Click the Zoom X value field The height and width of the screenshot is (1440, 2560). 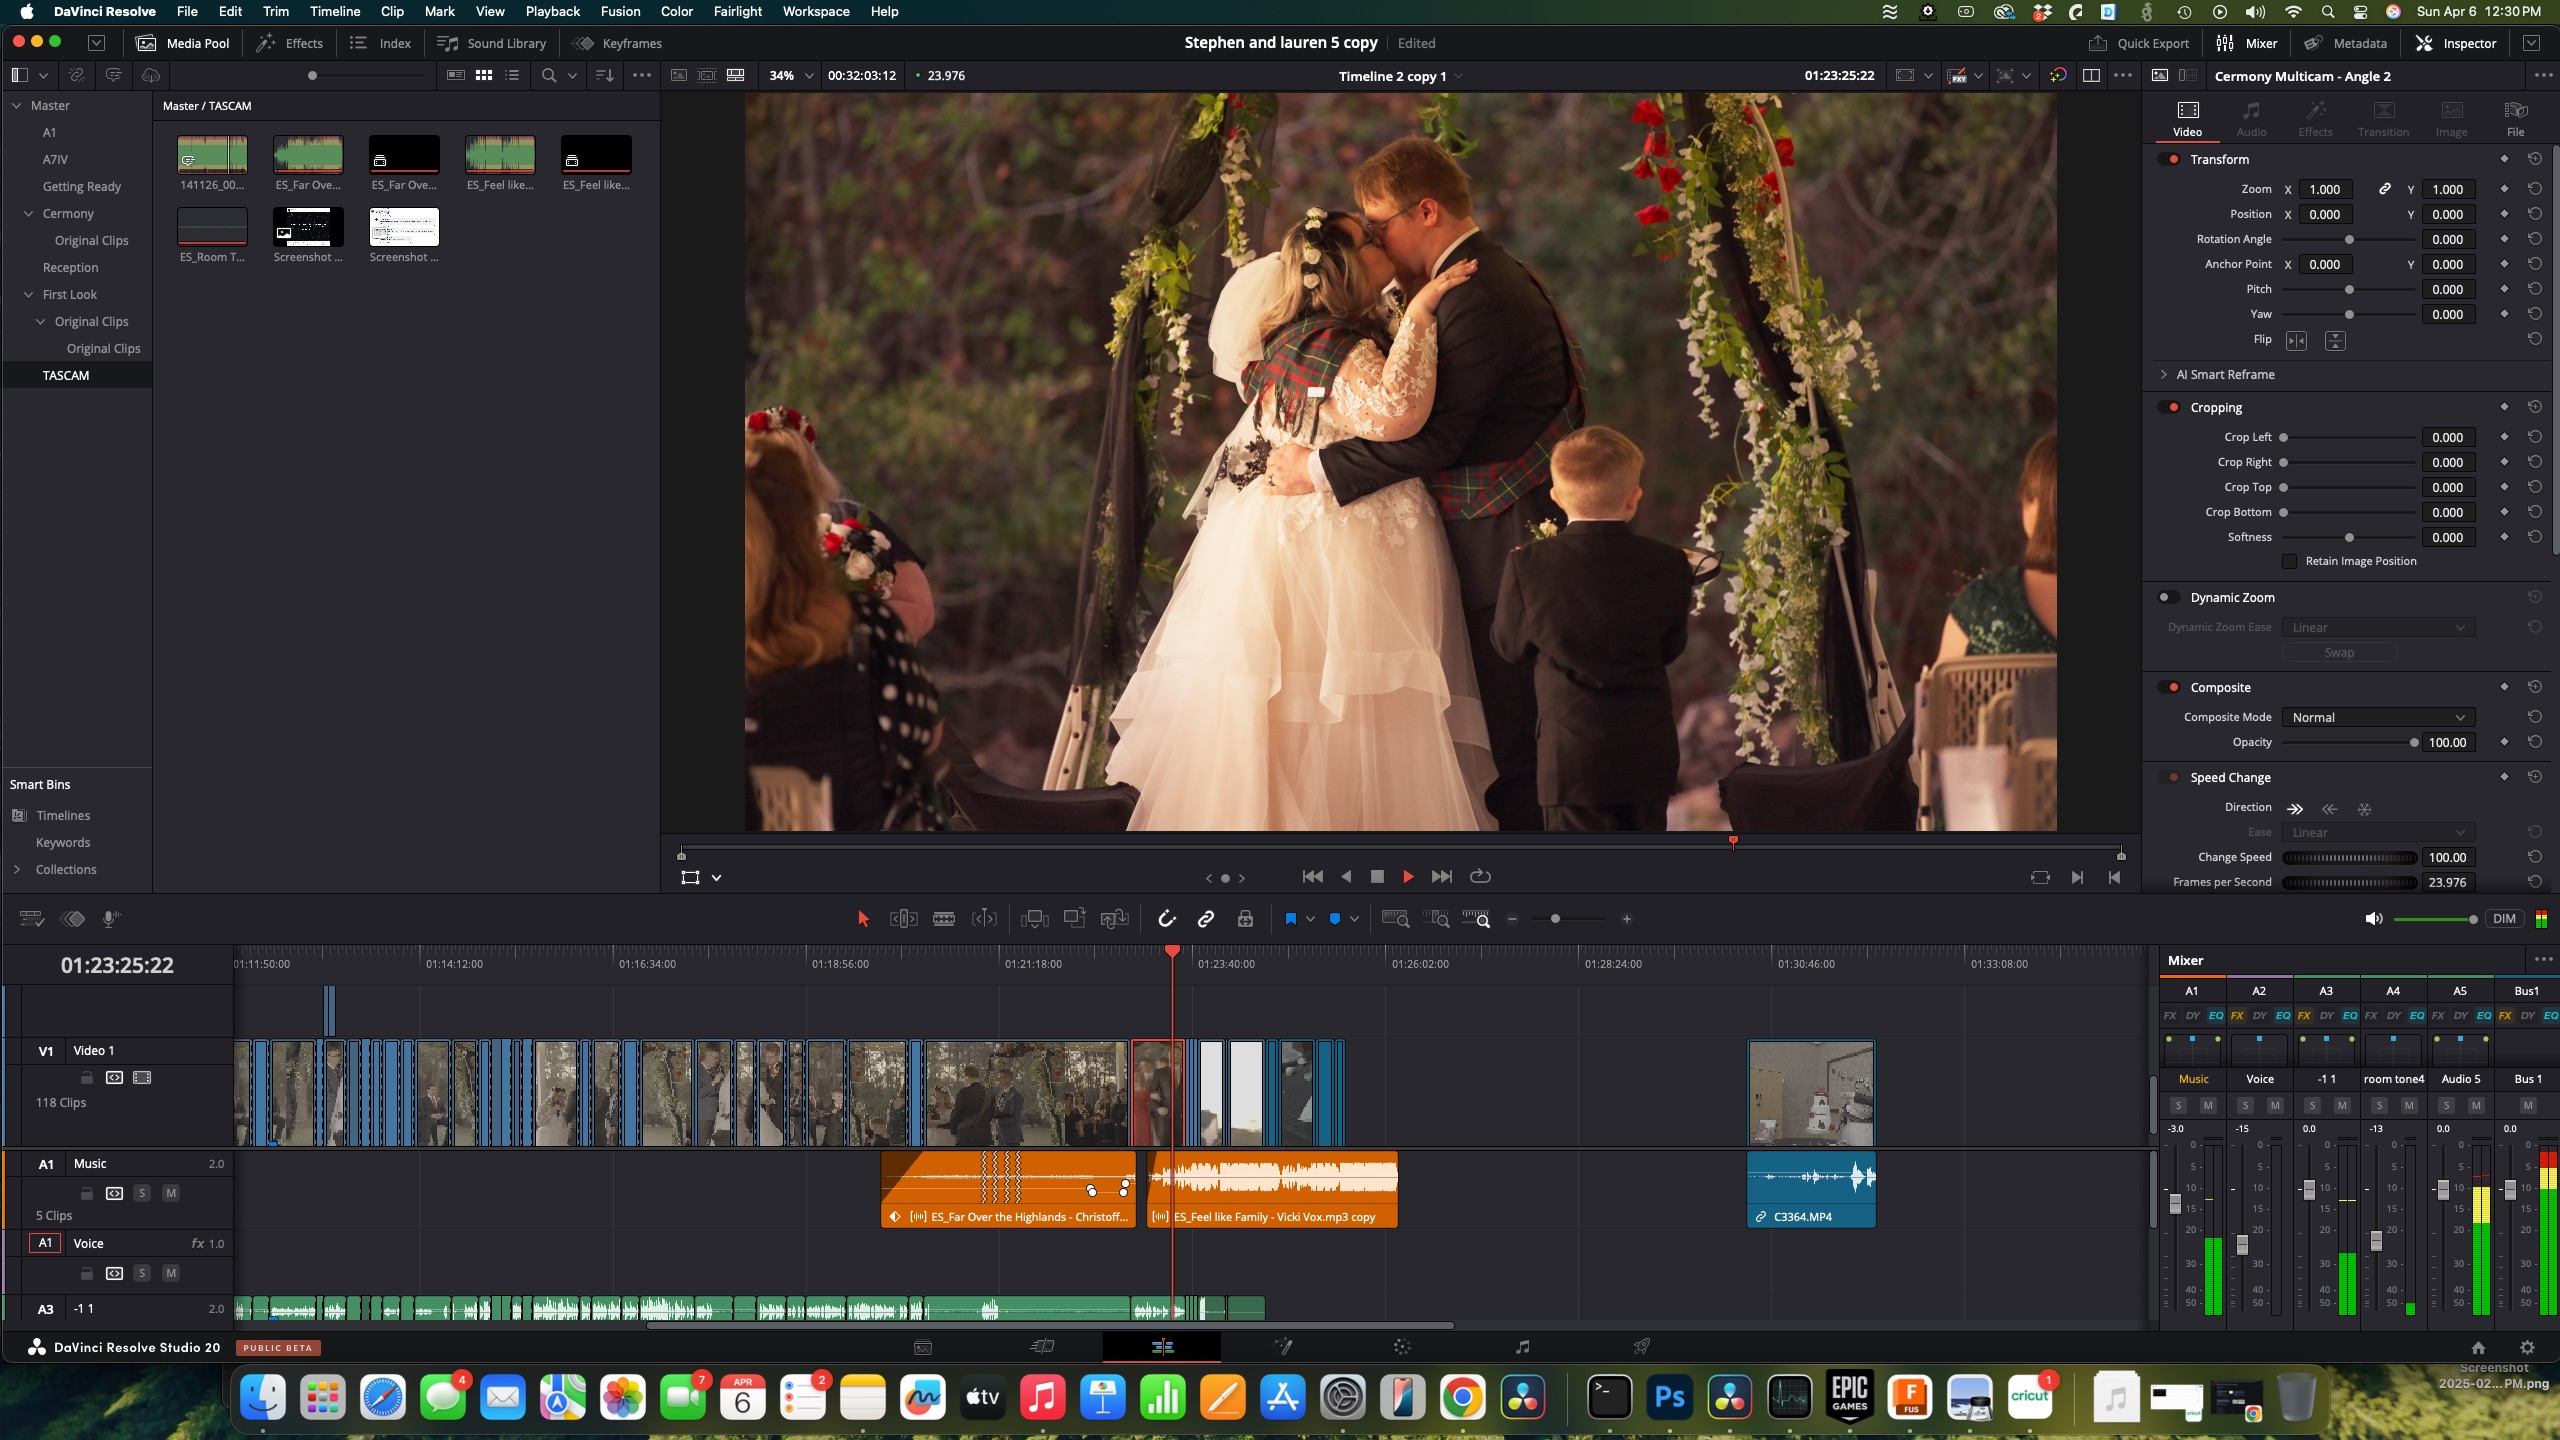2324,189
